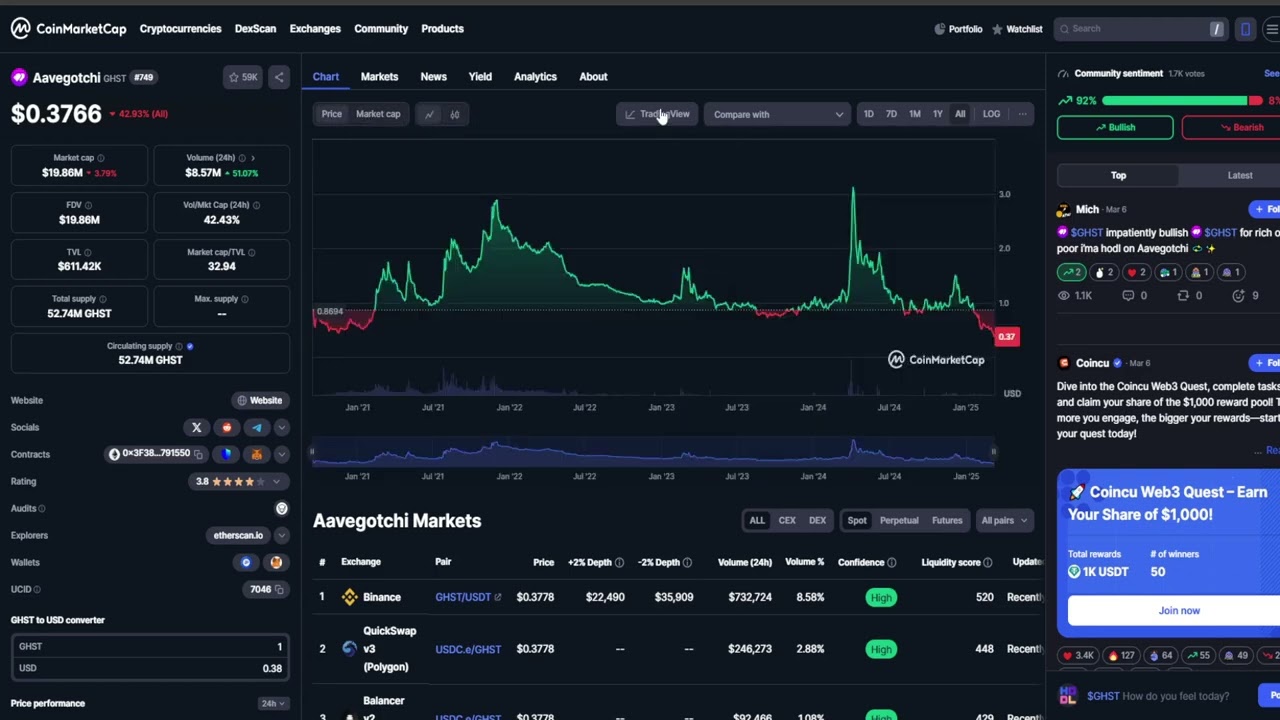This screenshot has height=720, width=1280.
Task: Open the Compare with dropdown
Action: click(777, 114)
